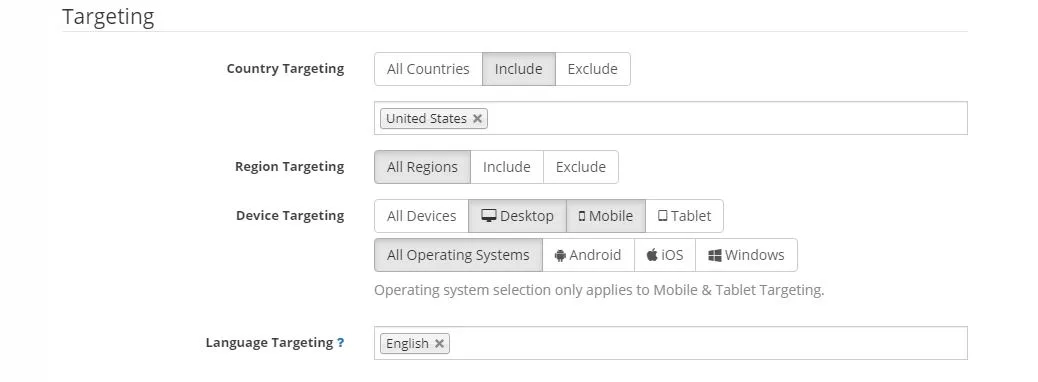This screenshot has height=382, width=1038.
Task: Open Language Targeting help question mark
Action: pos(340,343)
